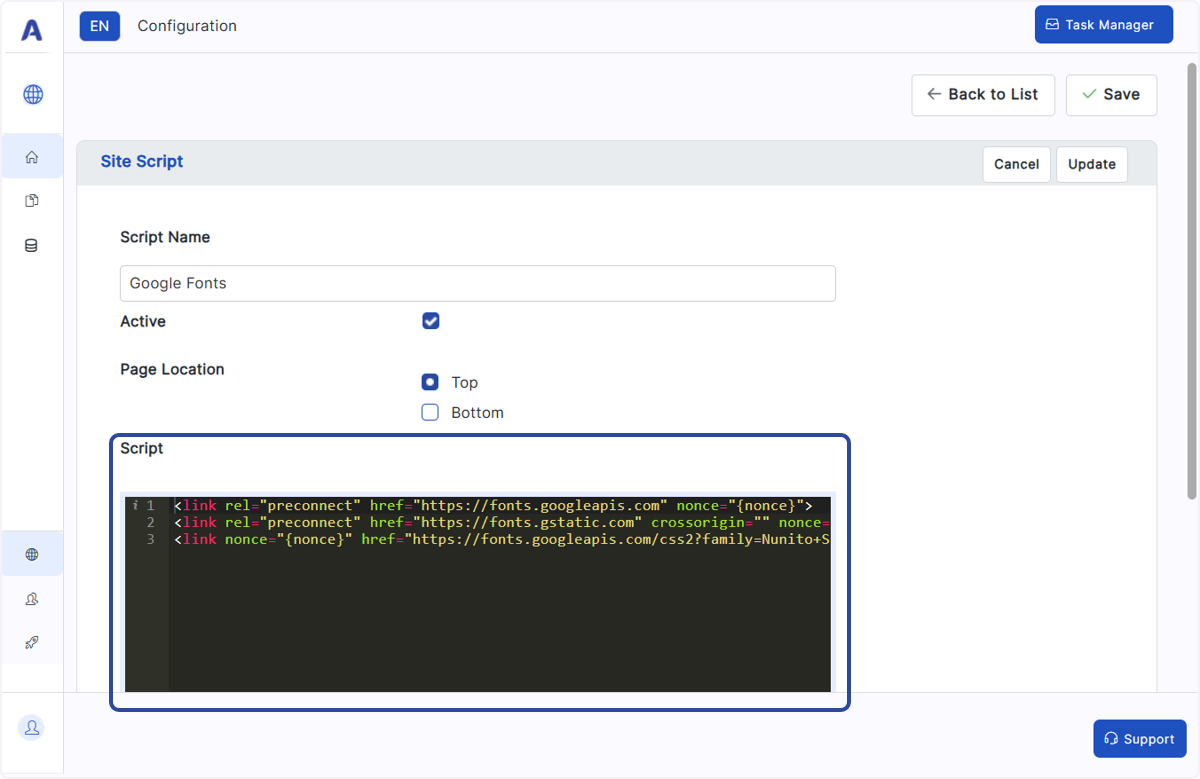Click empty code editor area below line 3
This screenshot has width=1200, height=779.
pos(500,620)
